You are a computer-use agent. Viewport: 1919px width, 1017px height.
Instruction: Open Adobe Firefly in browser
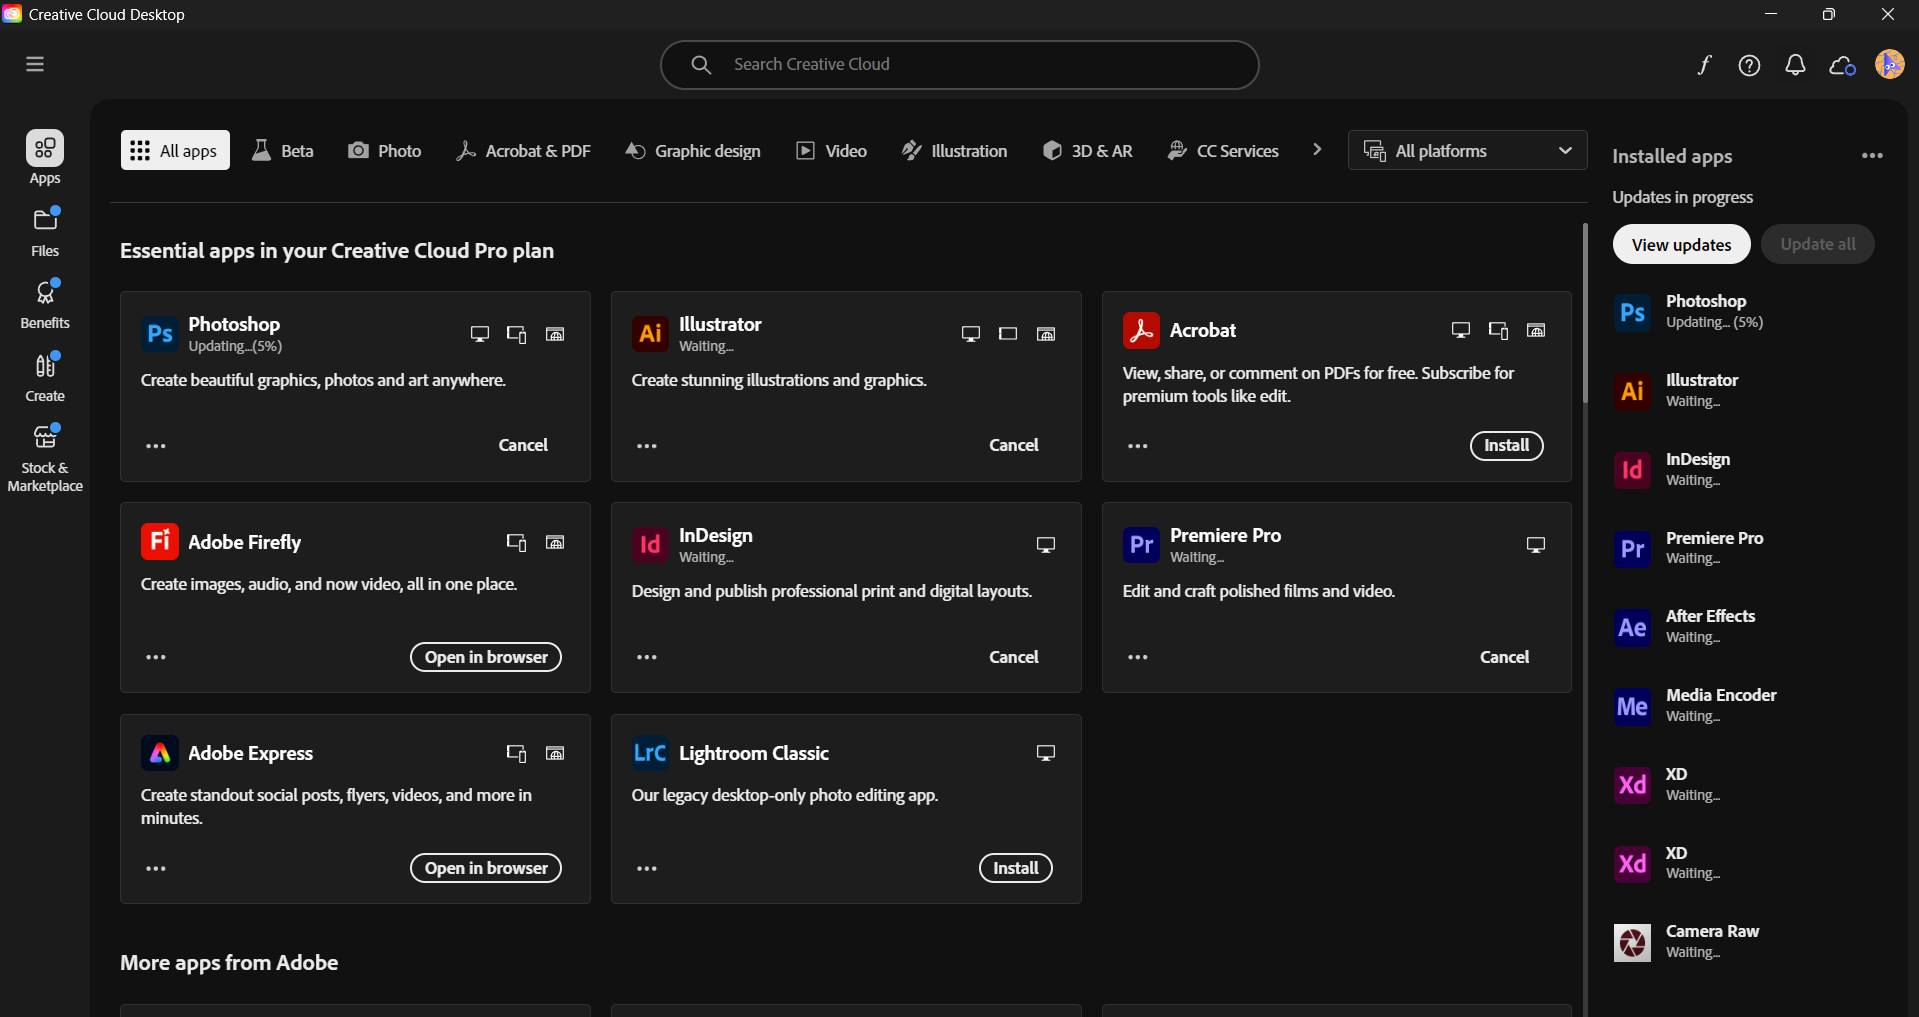(486, 657)
